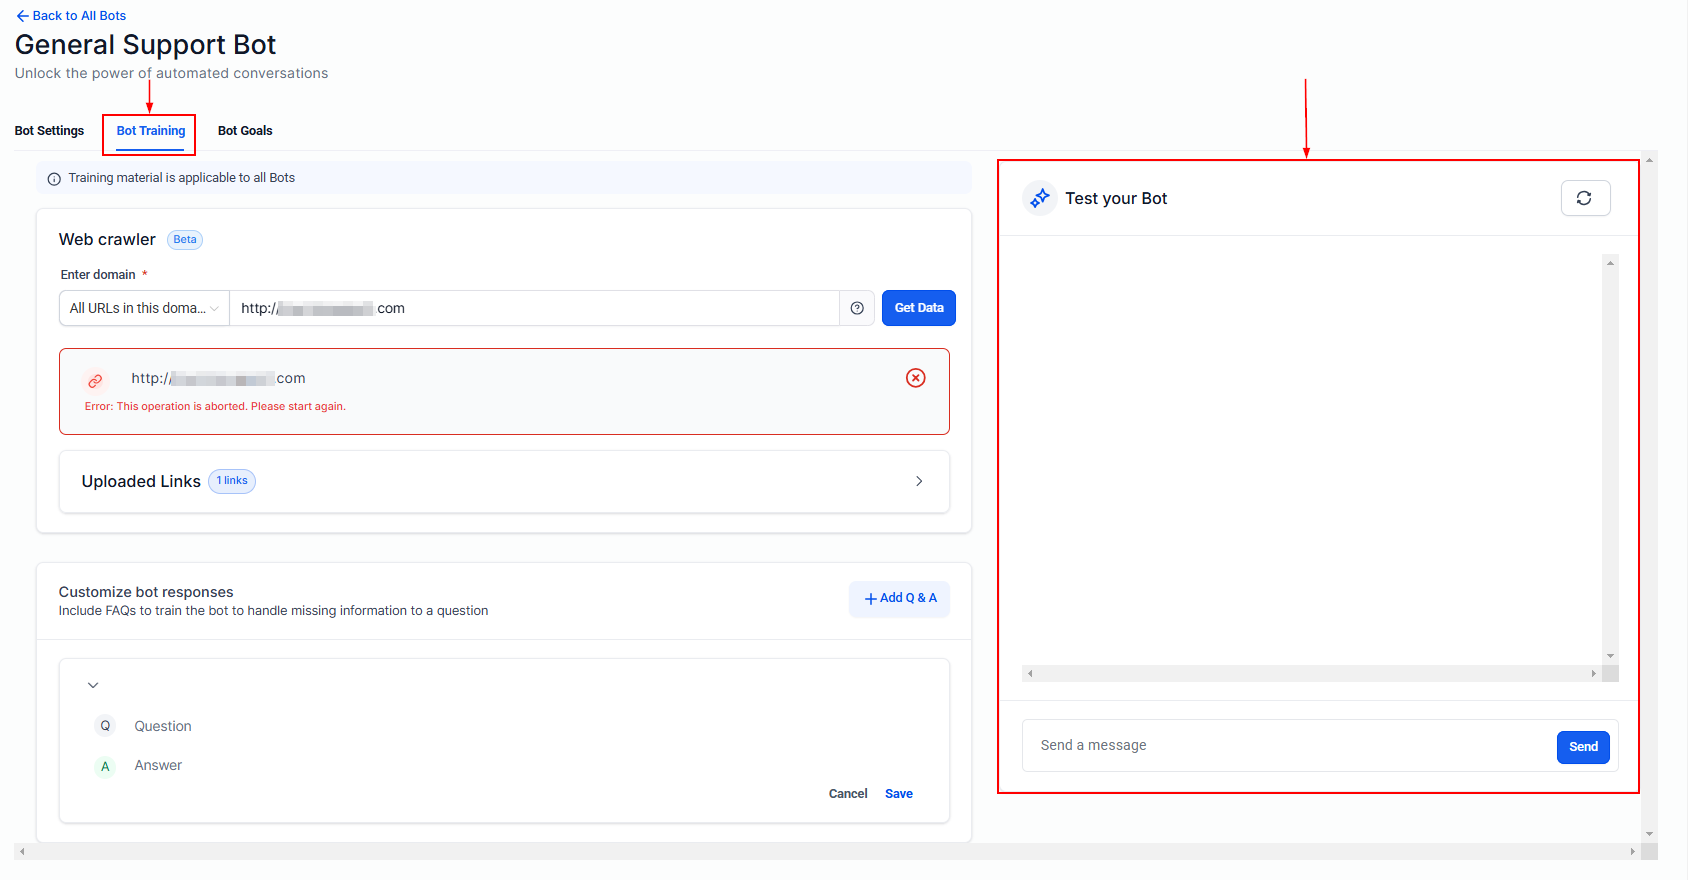1688x880 pixels.
Task: Click the Test your Bot sparkle icon
Action: 1040,198
